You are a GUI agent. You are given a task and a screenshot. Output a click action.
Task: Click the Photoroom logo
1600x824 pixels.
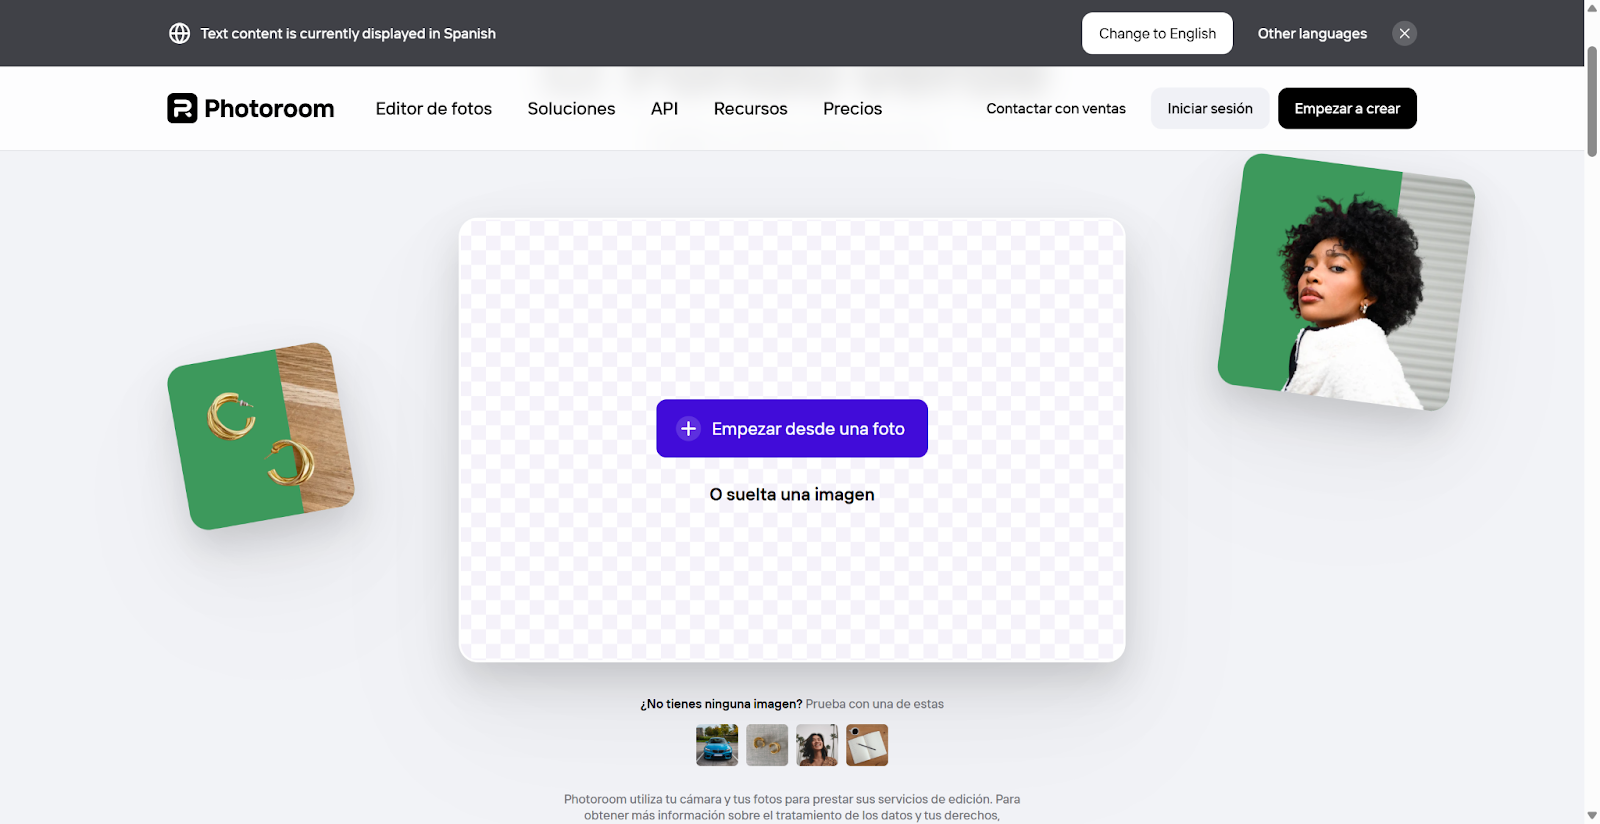coord(250,108)
